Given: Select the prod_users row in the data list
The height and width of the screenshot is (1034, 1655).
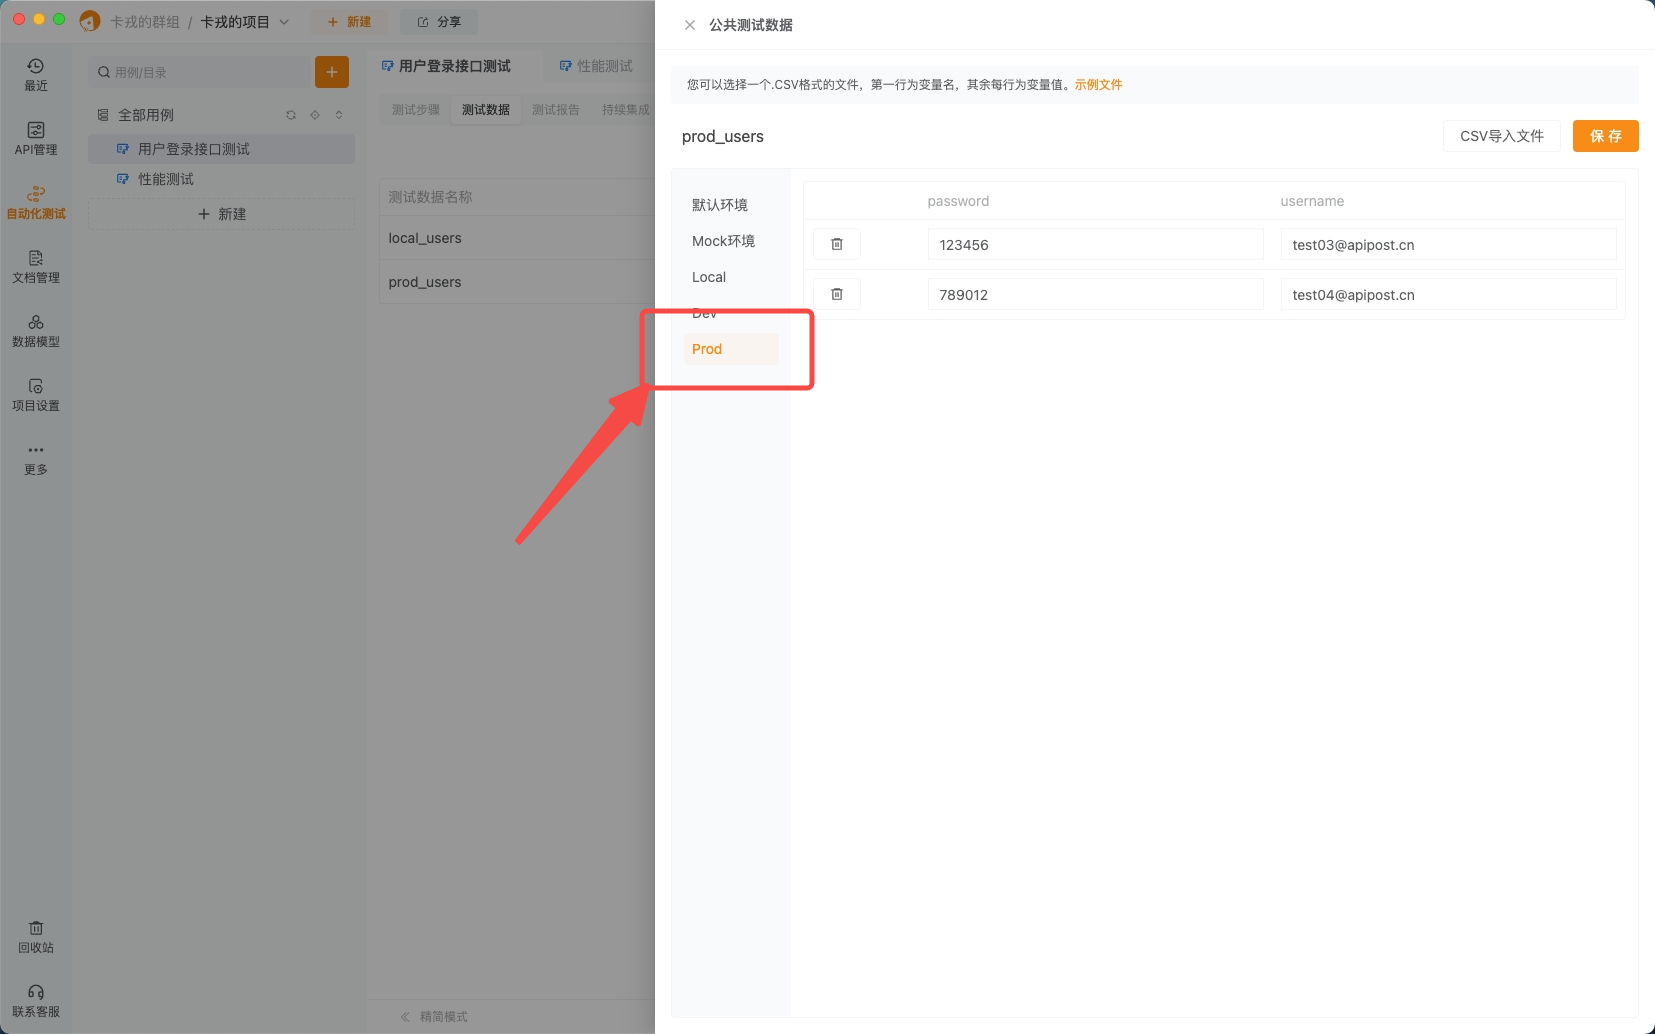Looking at the screenshot, I should pyautogui.click(x=517, y=282).
